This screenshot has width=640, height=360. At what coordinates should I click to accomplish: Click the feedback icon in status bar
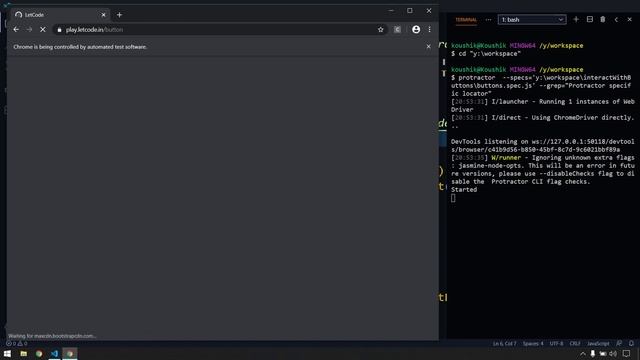click(x=619, y=343)
